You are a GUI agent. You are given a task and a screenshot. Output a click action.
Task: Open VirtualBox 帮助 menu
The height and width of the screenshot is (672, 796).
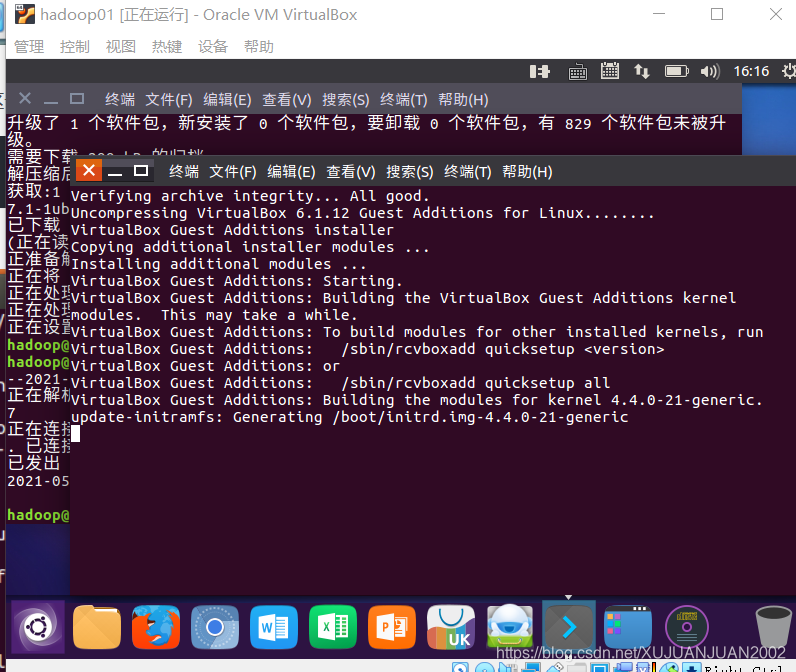click(259, 47)
